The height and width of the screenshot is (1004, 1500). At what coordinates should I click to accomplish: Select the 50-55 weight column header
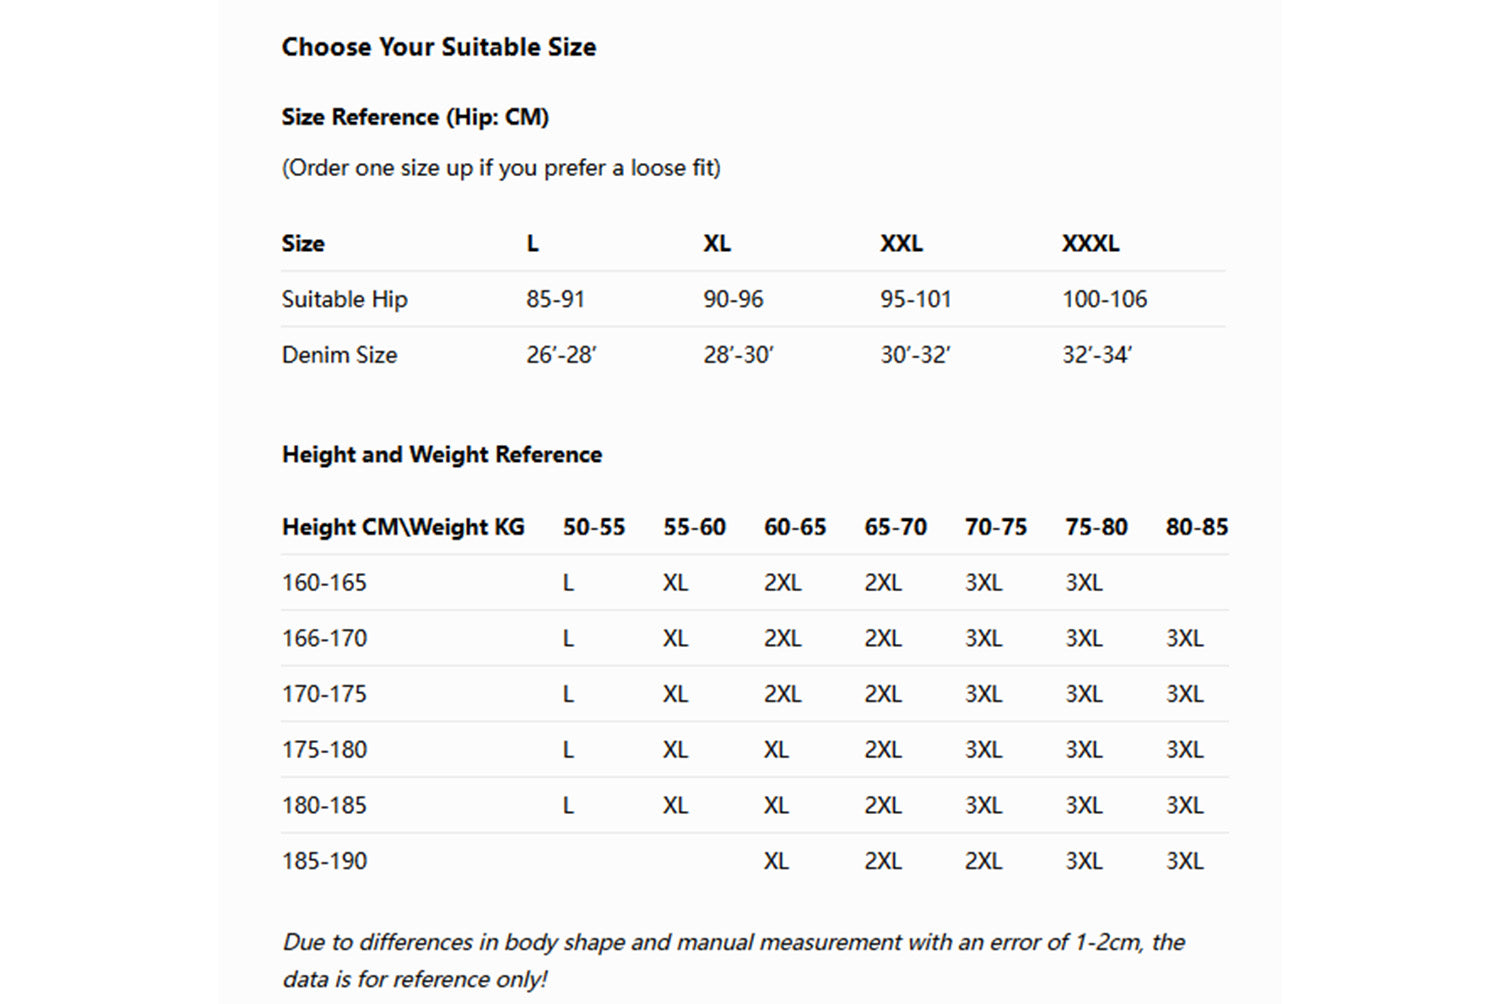point(593,527)
